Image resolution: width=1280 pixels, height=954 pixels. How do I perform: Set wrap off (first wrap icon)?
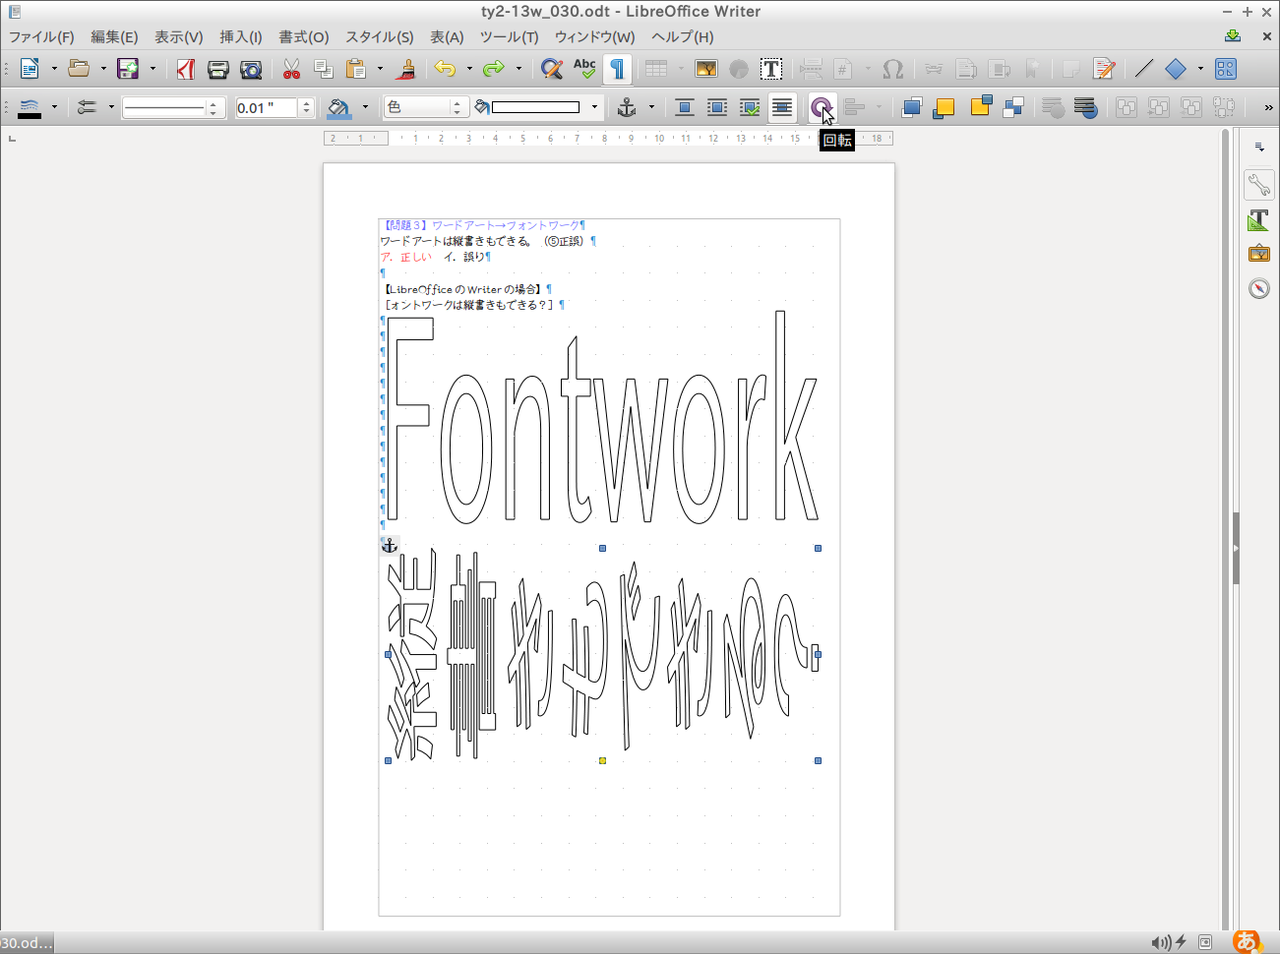[685, 108]
